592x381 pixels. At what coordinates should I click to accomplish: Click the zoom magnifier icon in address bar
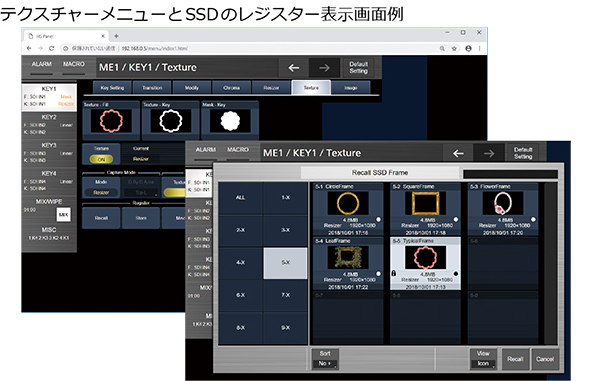[x=442, y=48]
